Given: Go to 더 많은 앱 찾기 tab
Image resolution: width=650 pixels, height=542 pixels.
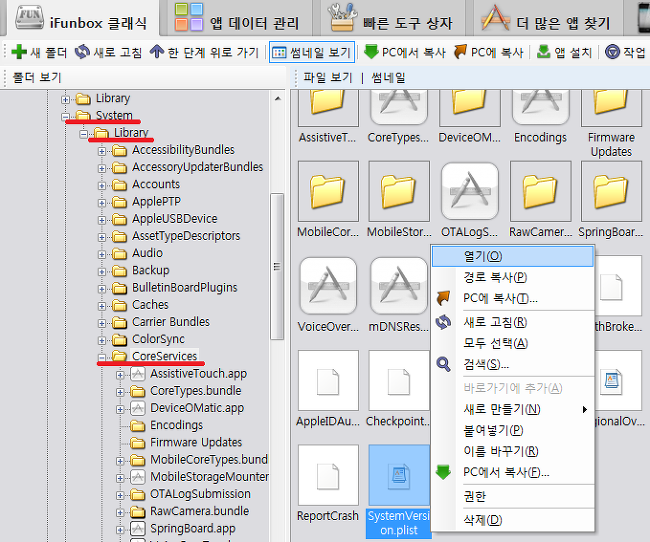Looking at the screenshot, I should coord(545,19).
